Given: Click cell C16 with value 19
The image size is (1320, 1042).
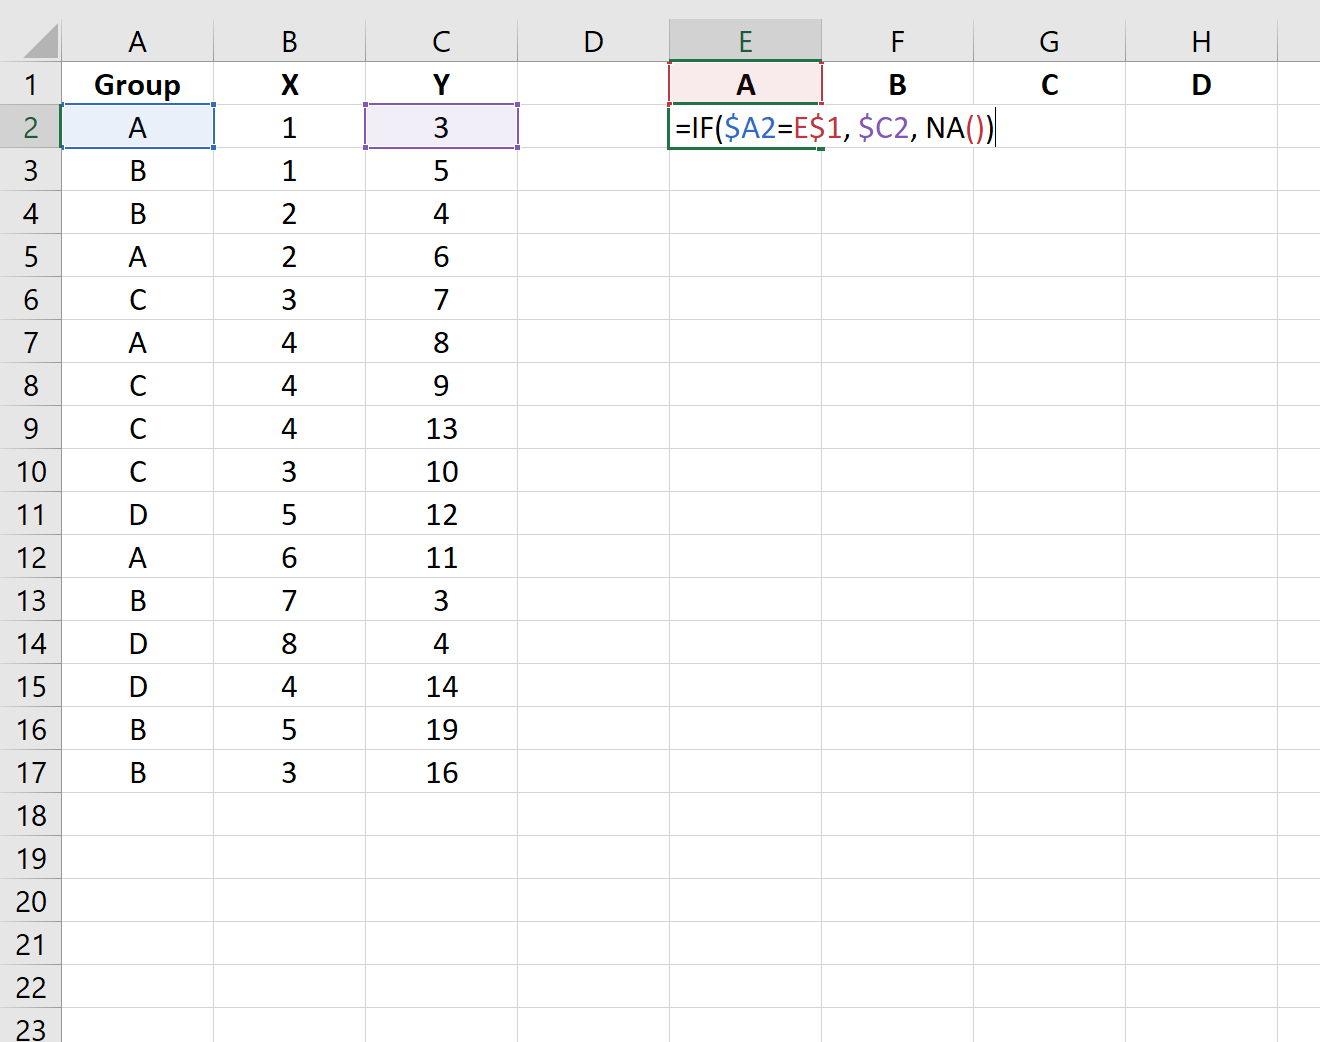Looking at the screenshot, I should tap(441, 729).
